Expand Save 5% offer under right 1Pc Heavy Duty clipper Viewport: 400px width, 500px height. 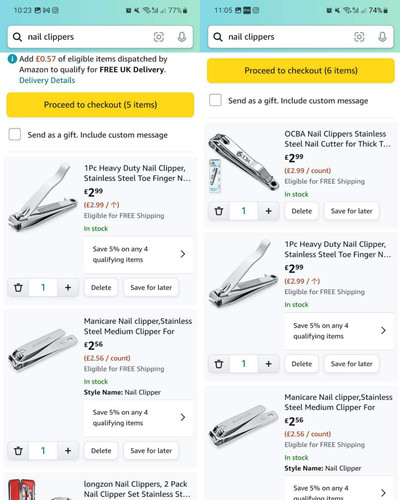click(x=339, y=331)
